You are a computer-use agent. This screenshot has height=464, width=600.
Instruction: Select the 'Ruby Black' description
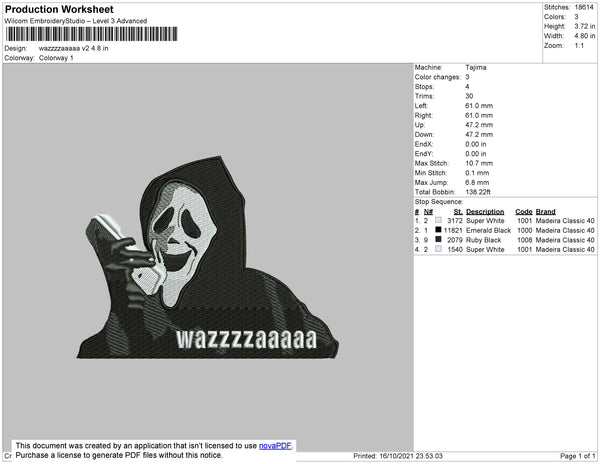[483, 240]
